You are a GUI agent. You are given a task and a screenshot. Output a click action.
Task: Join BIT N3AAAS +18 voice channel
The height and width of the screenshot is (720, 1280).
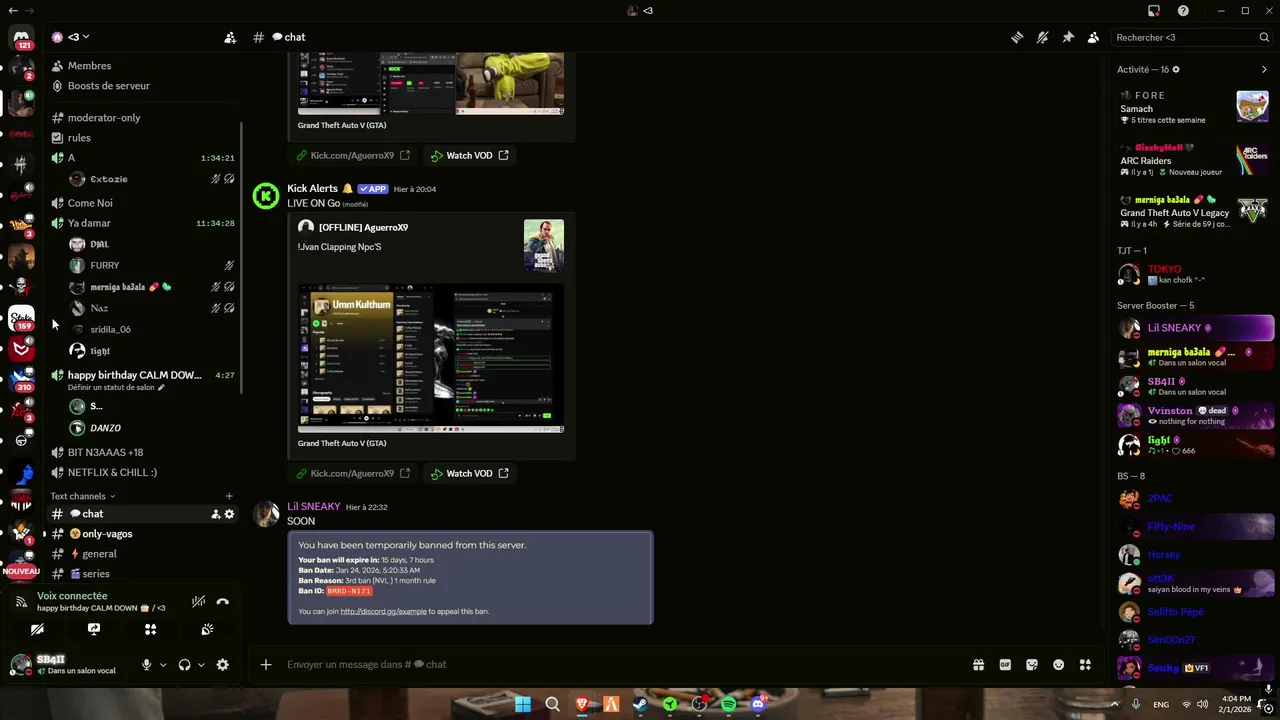pyautogui.click(x=144, y=452)
